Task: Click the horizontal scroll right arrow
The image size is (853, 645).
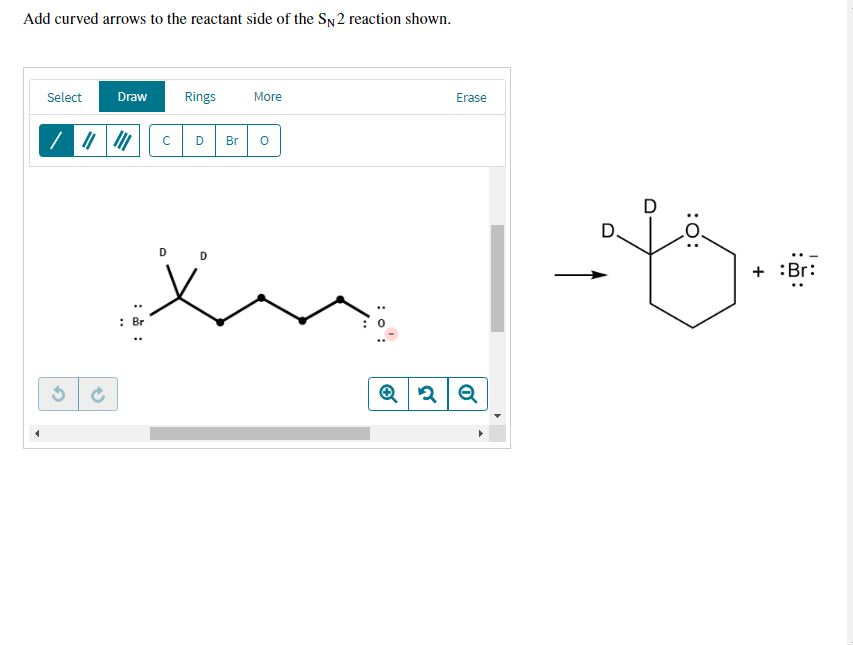Action: tap(481, 433)
